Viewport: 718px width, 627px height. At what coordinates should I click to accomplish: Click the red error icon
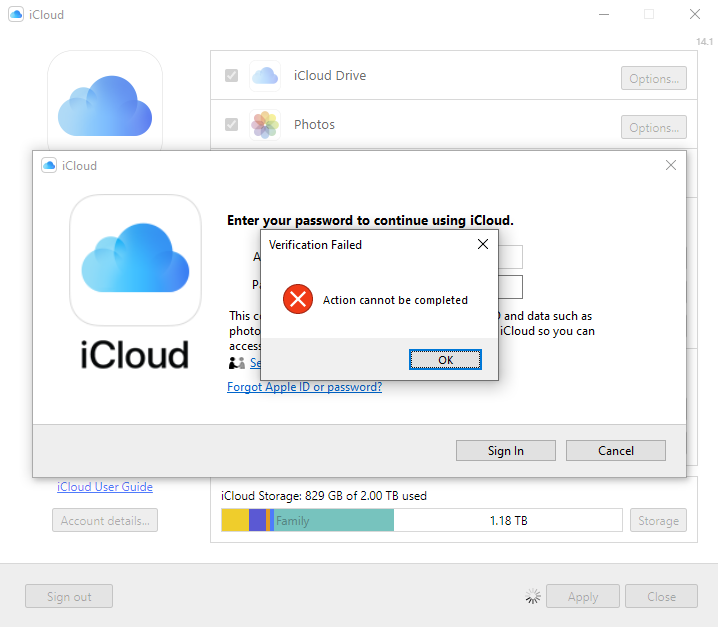[298, 300]
